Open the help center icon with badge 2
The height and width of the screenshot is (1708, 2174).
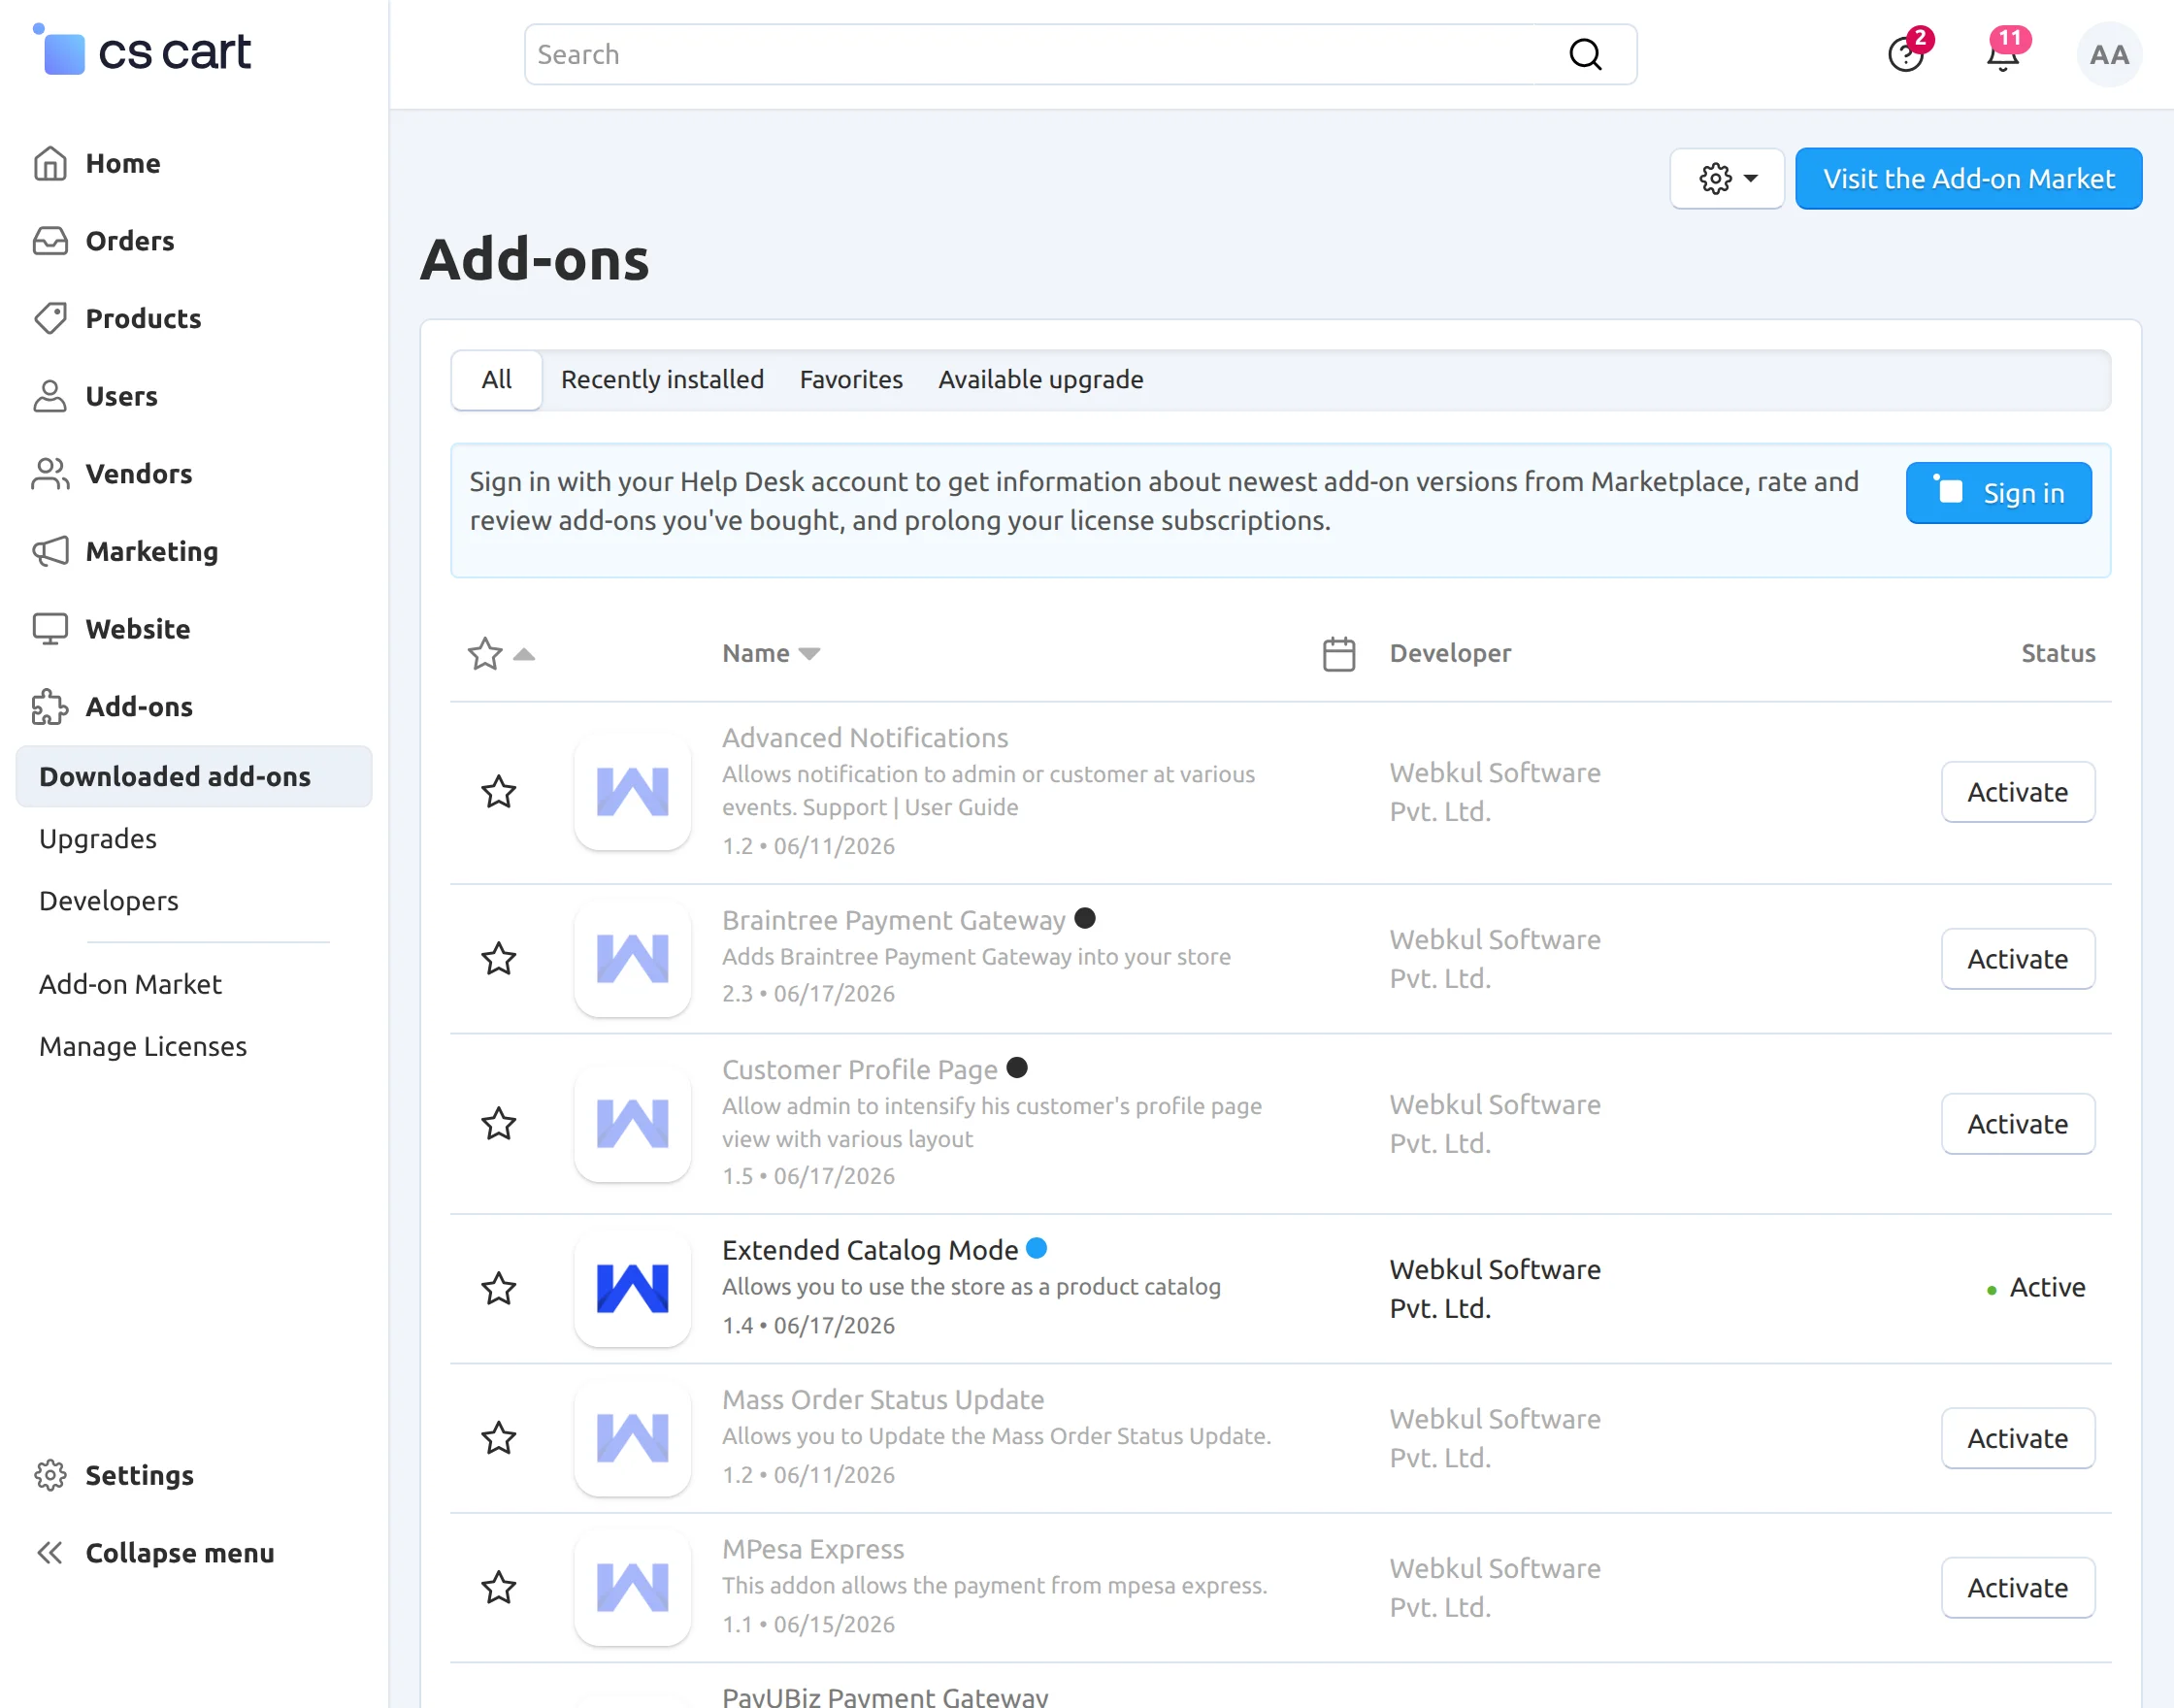tap(1906, 54)
